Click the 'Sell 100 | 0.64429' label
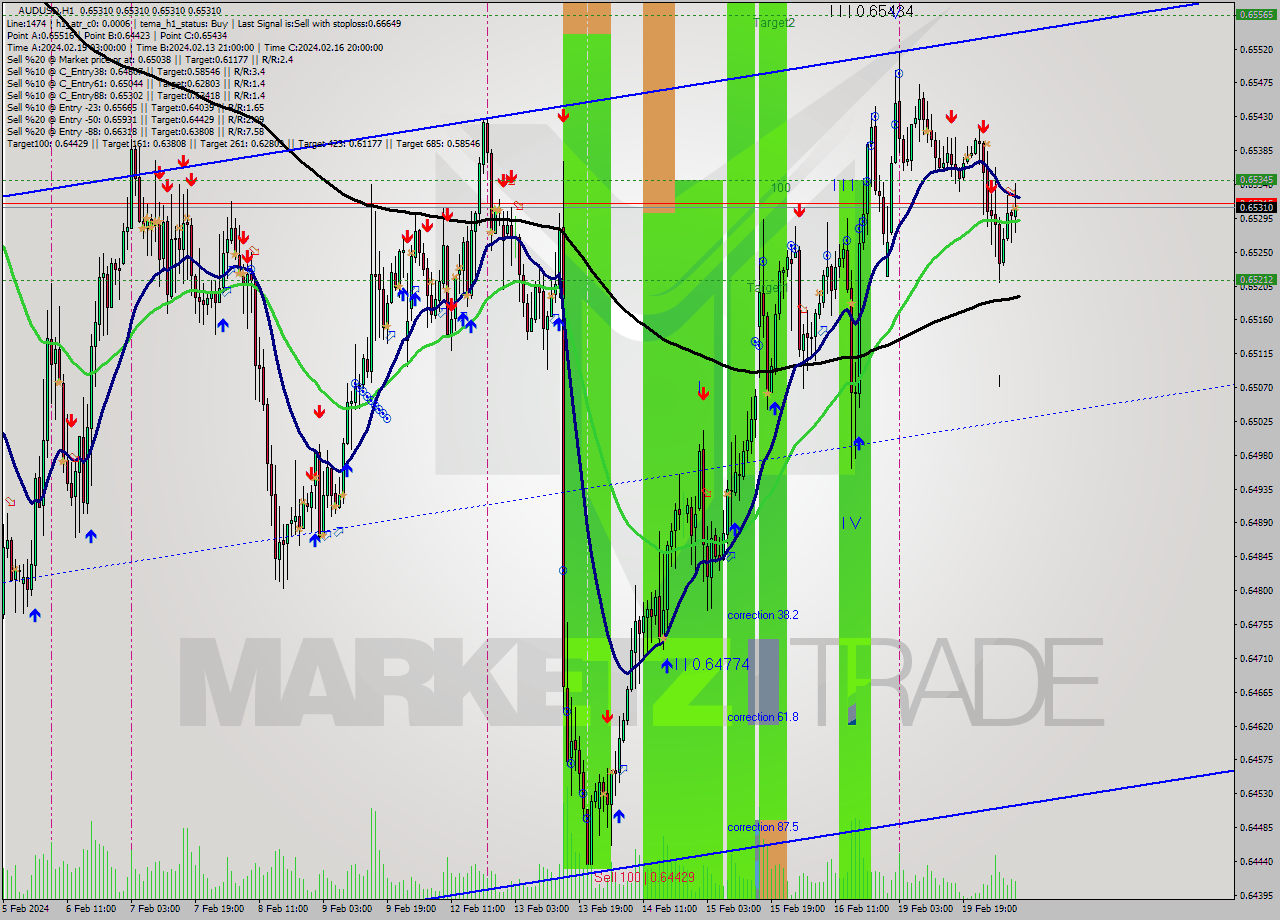This screenshot has height=920, width=1280. point(644,876)
